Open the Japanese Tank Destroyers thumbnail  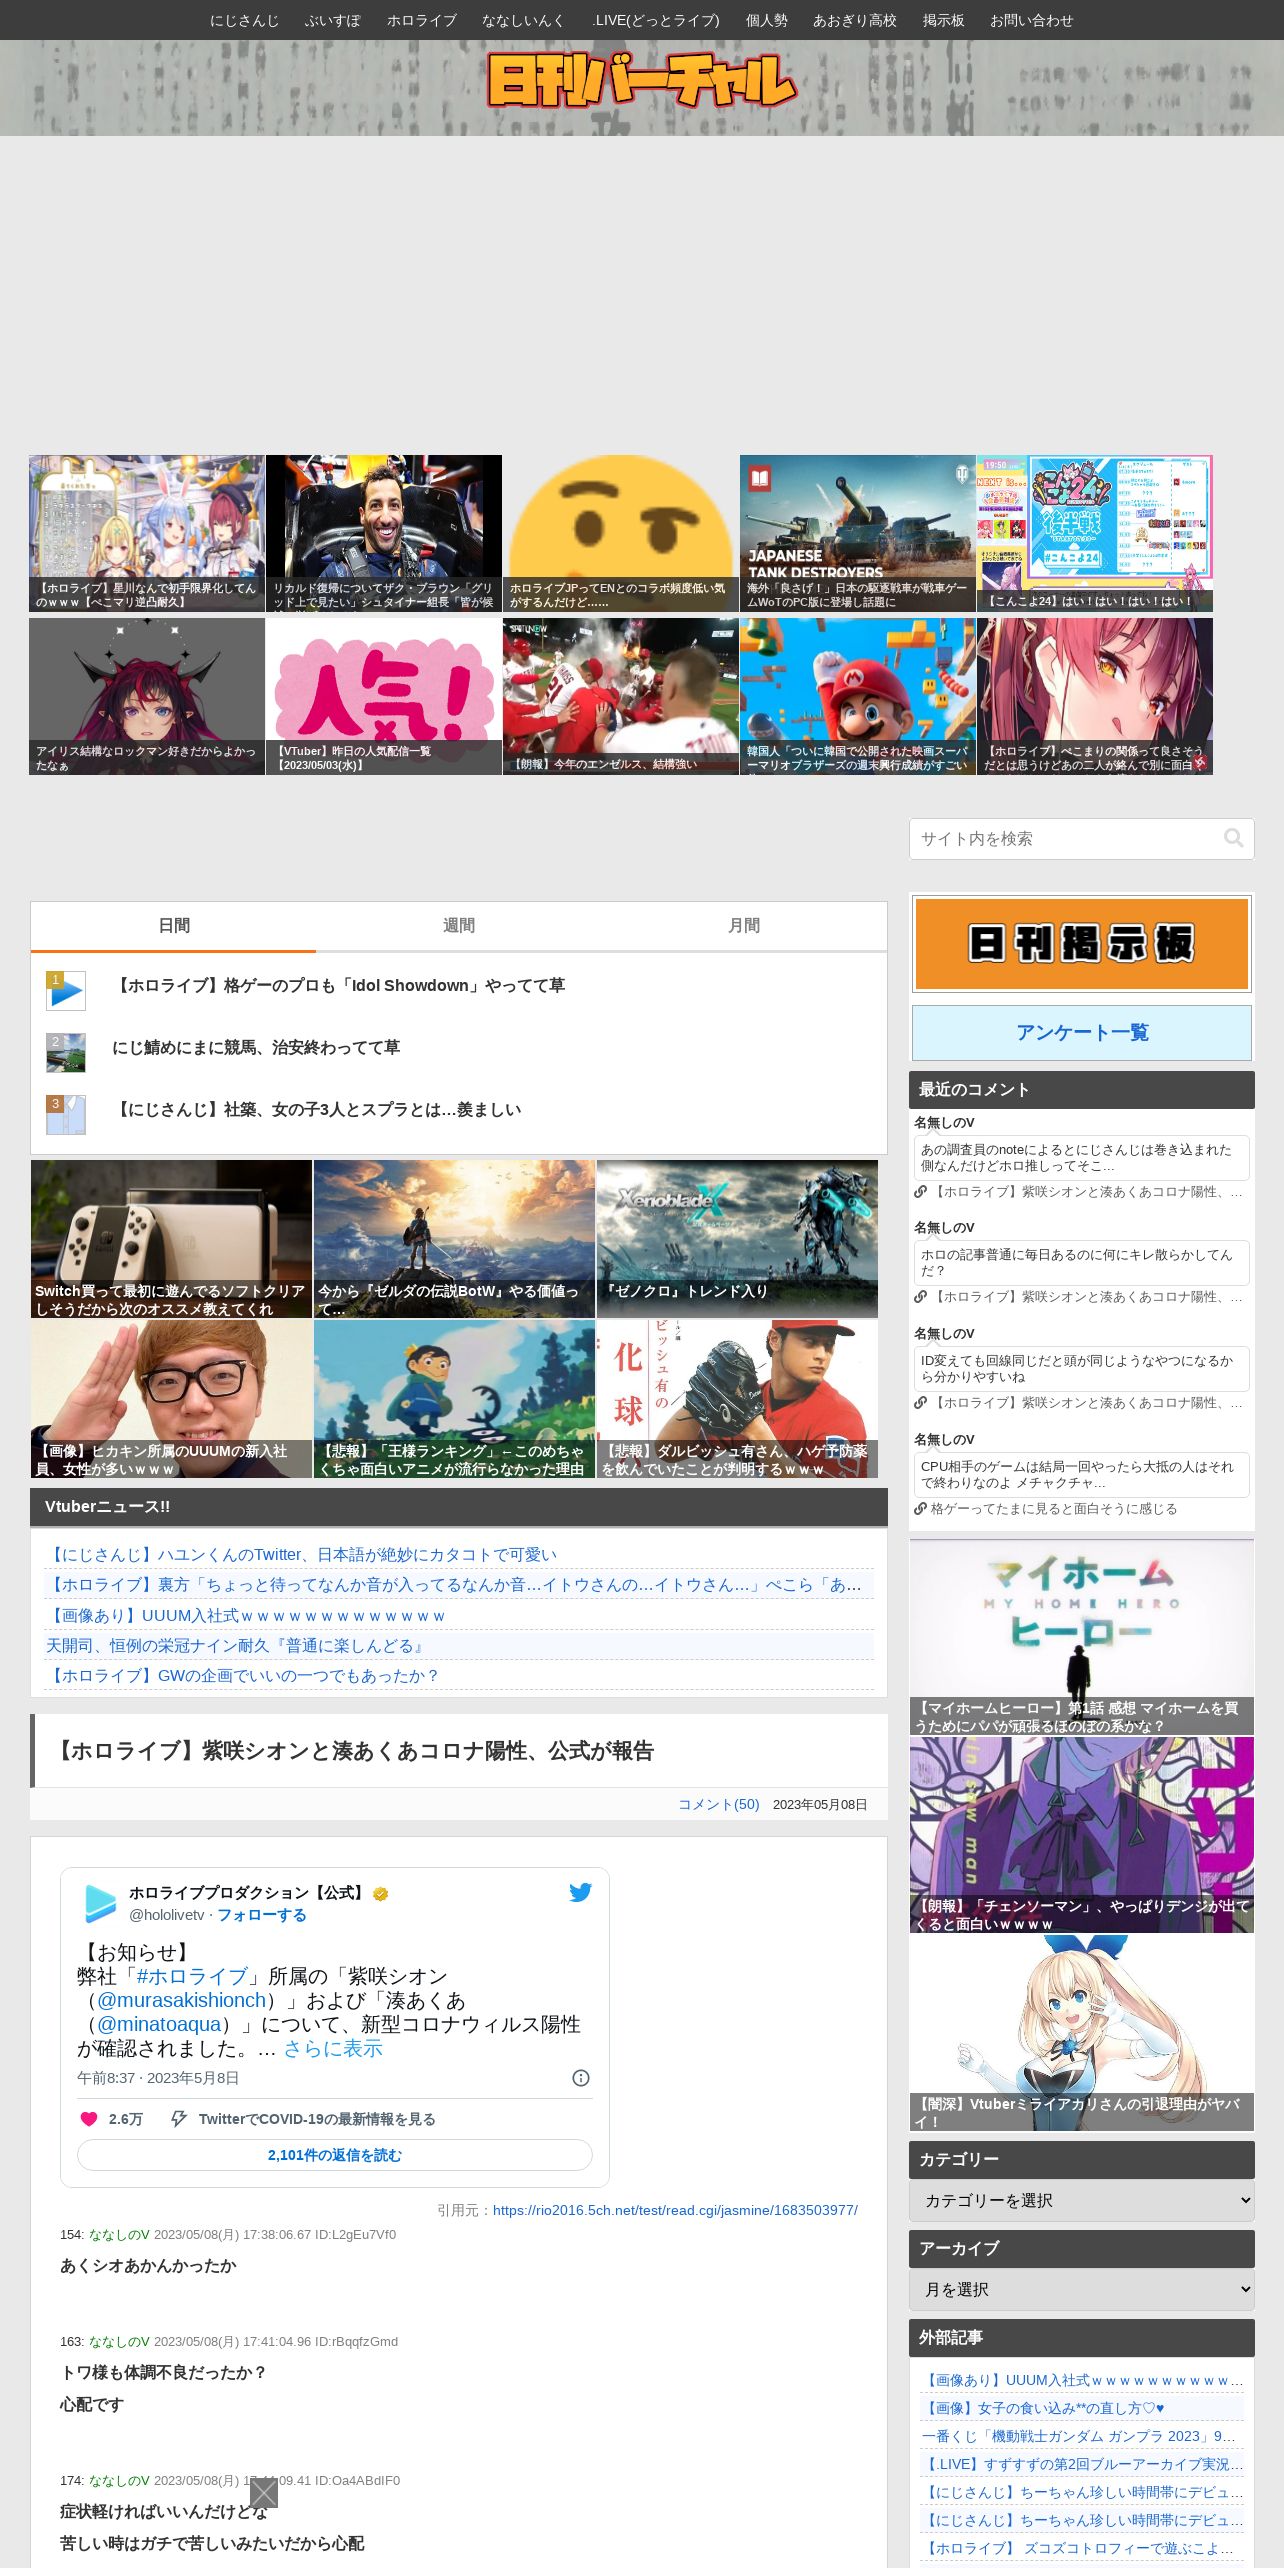coord(858,533)
